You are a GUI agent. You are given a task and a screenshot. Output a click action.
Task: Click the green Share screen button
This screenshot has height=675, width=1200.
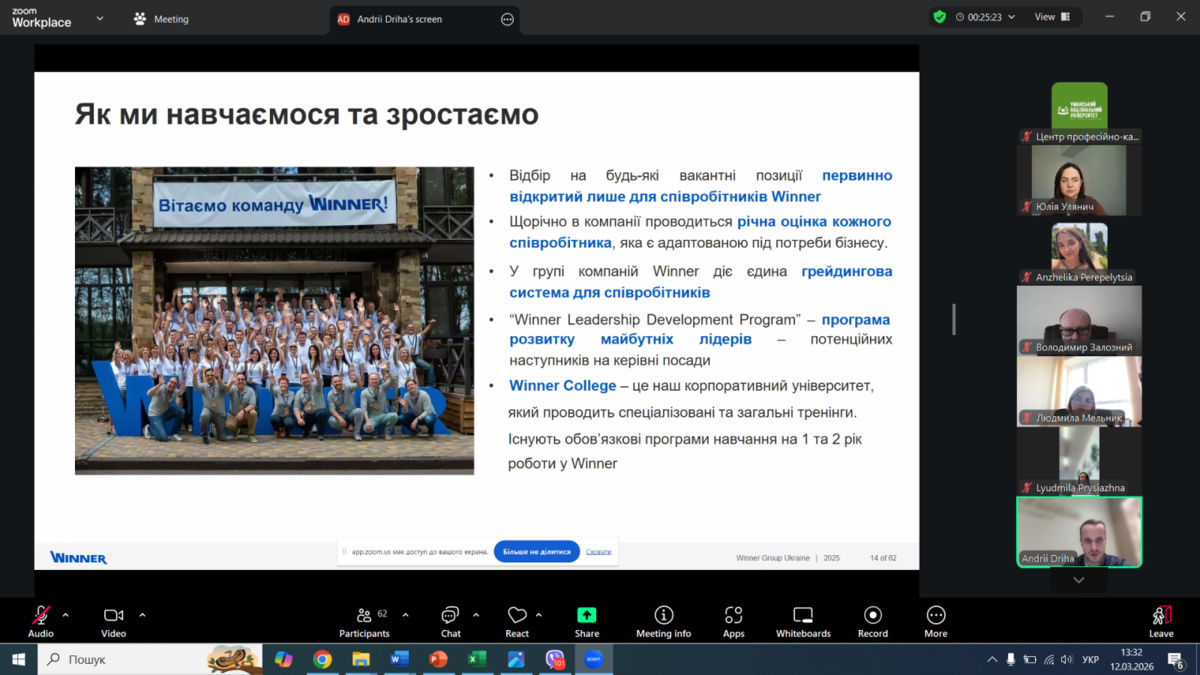[x=587, y=620]
